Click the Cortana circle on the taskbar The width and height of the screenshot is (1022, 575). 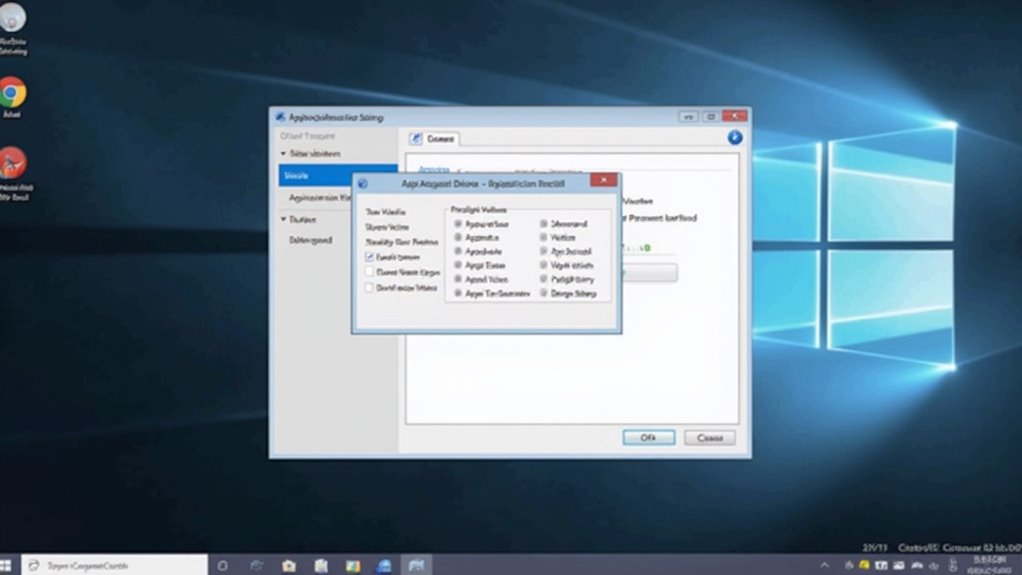(222, 566)
